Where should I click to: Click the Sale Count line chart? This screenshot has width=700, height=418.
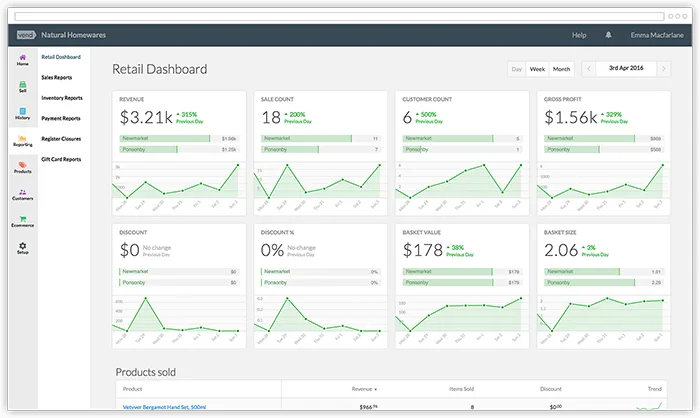320,181
